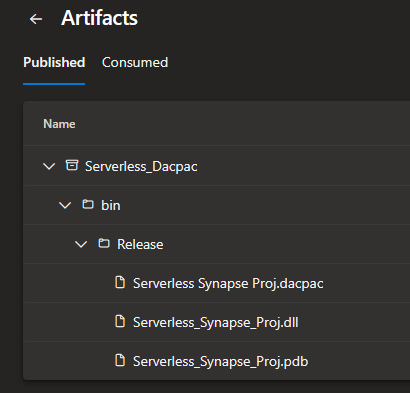Go back using the left arrow icon
The image size is (410, 393).
tap(36, 19)
